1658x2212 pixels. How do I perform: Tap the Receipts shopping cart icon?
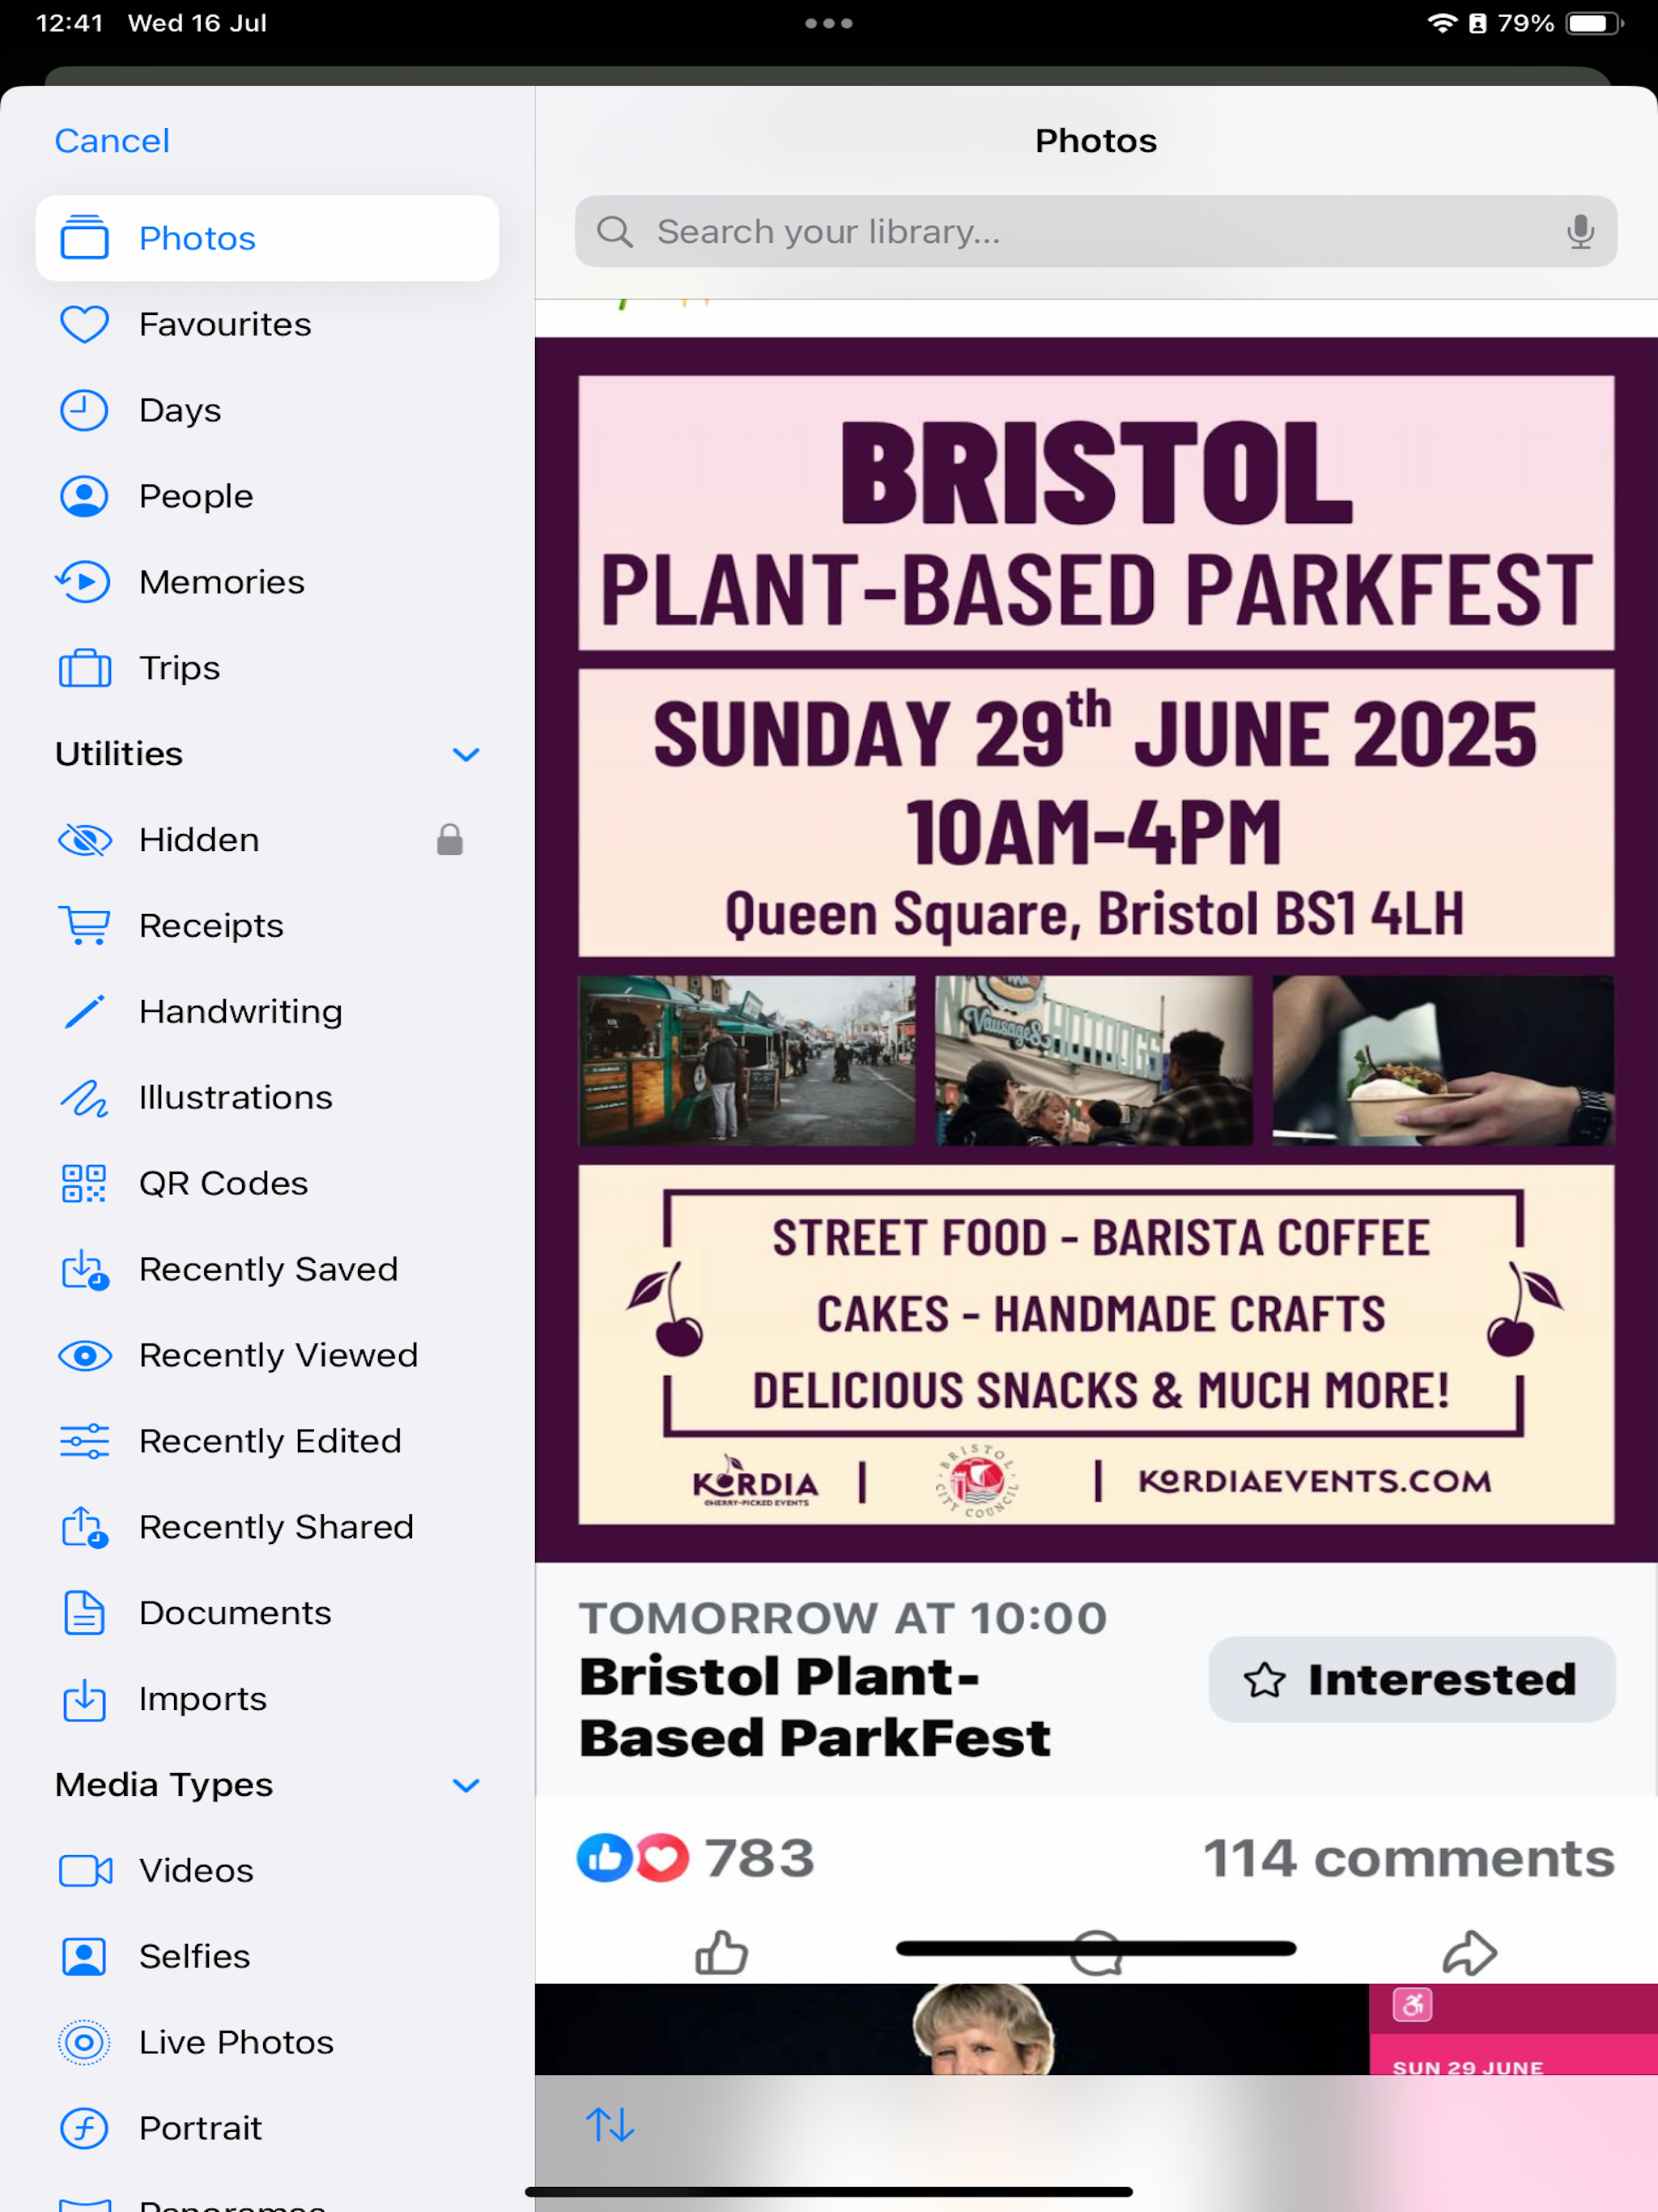coord(84,926)
